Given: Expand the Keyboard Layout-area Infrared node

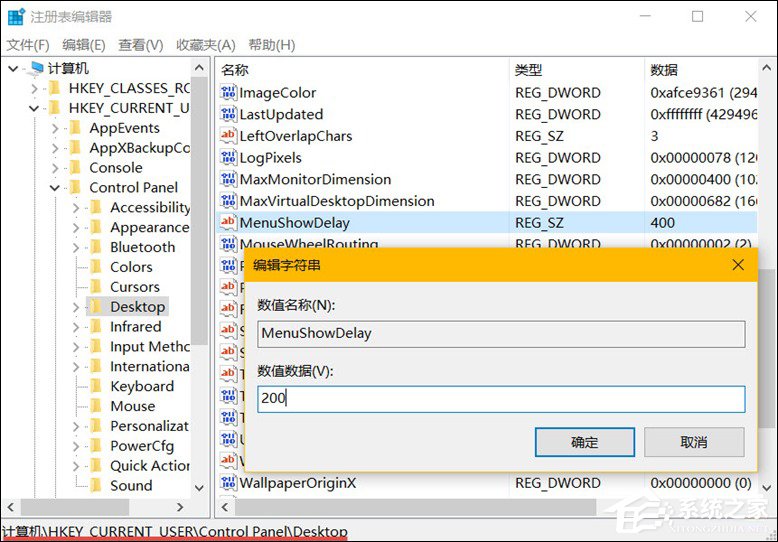Looking at the screenshot, I should coord(76,327).
